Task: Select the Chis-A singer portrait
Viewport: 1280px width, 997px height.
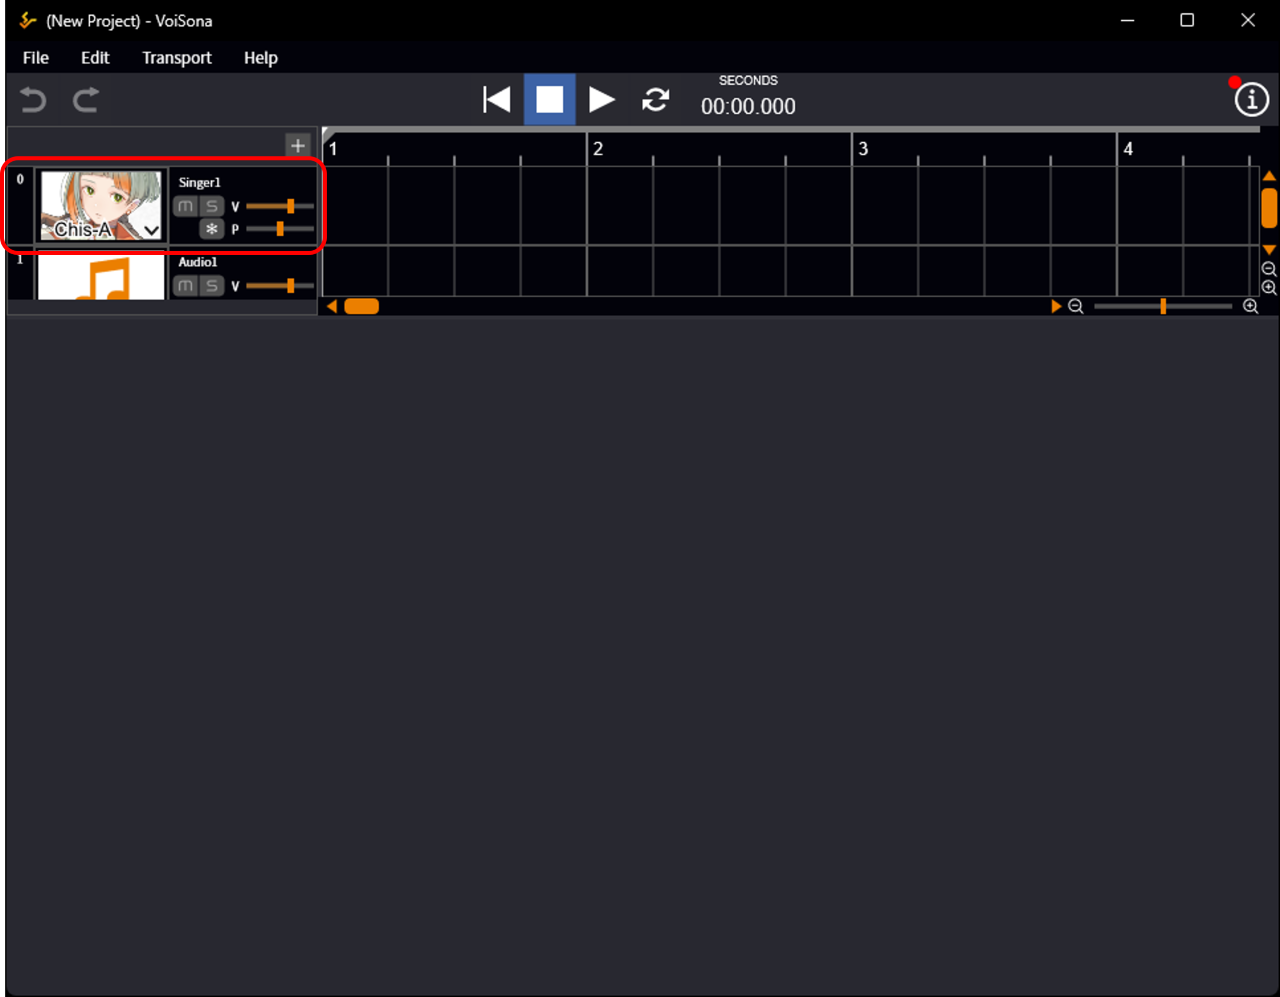Action: point(101,206)
